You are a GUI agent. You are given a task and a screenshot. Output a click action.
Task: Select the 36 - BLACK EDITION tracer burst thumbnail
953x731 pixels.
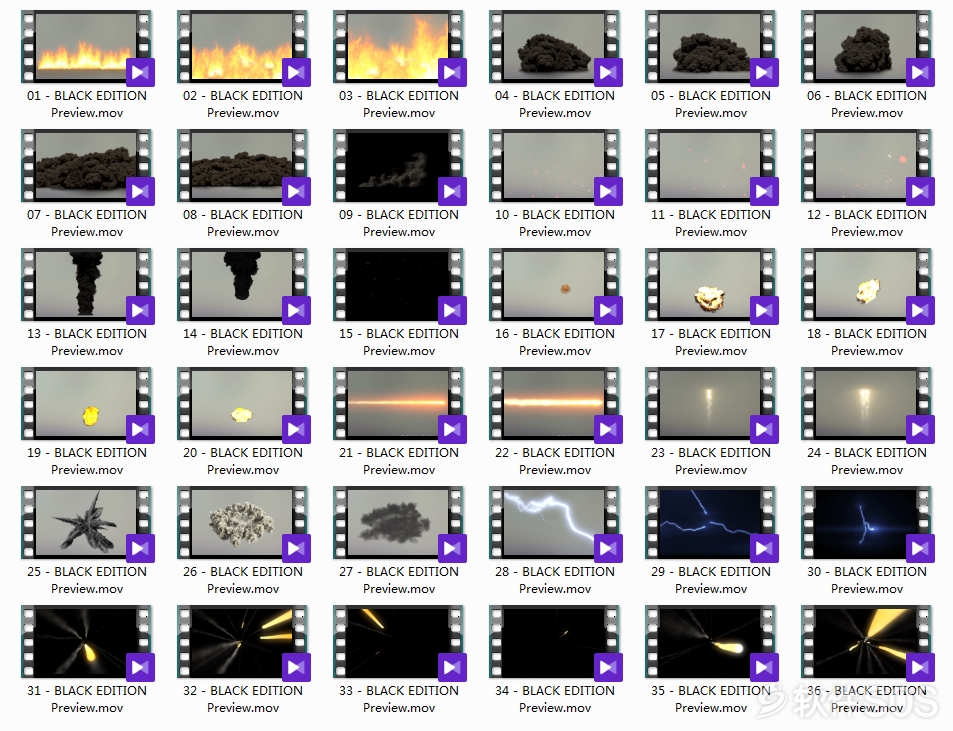(867, 642)
